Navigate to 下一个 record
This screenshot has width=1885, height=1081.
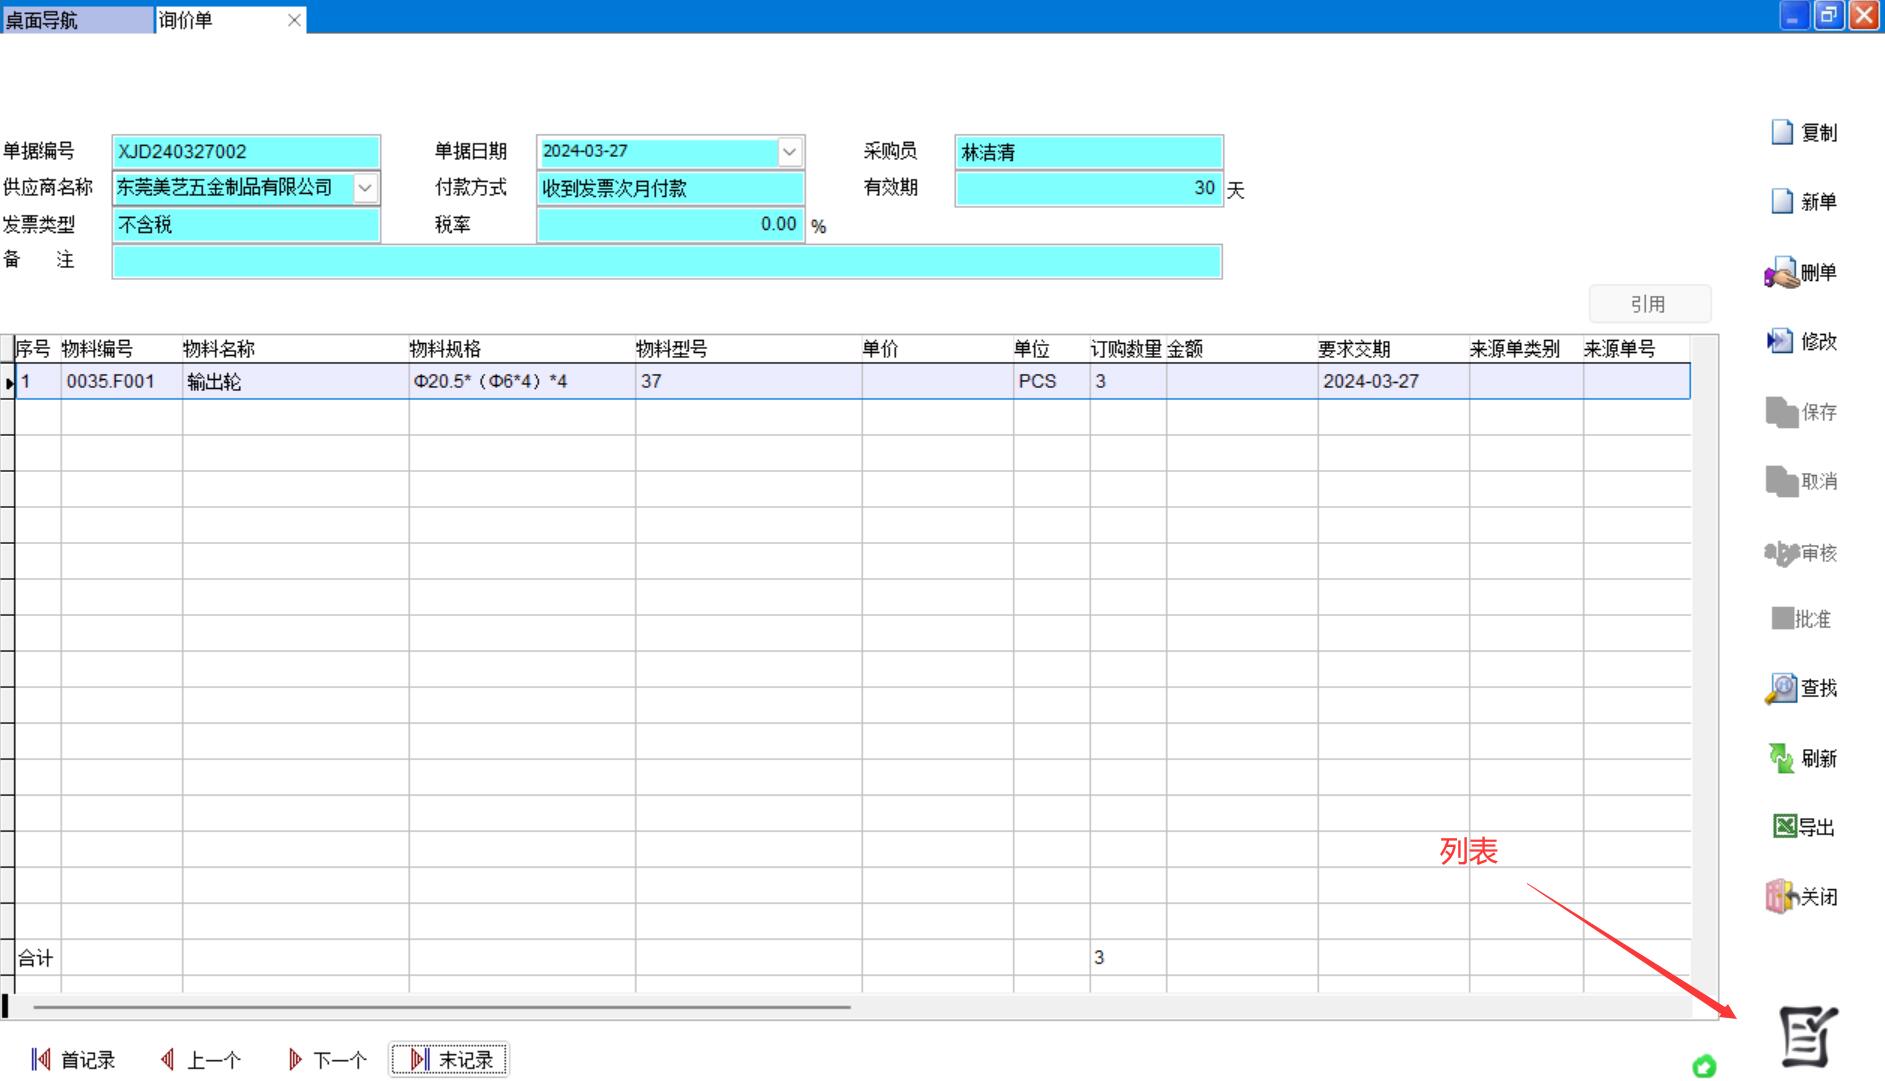tap(327, 1060)
